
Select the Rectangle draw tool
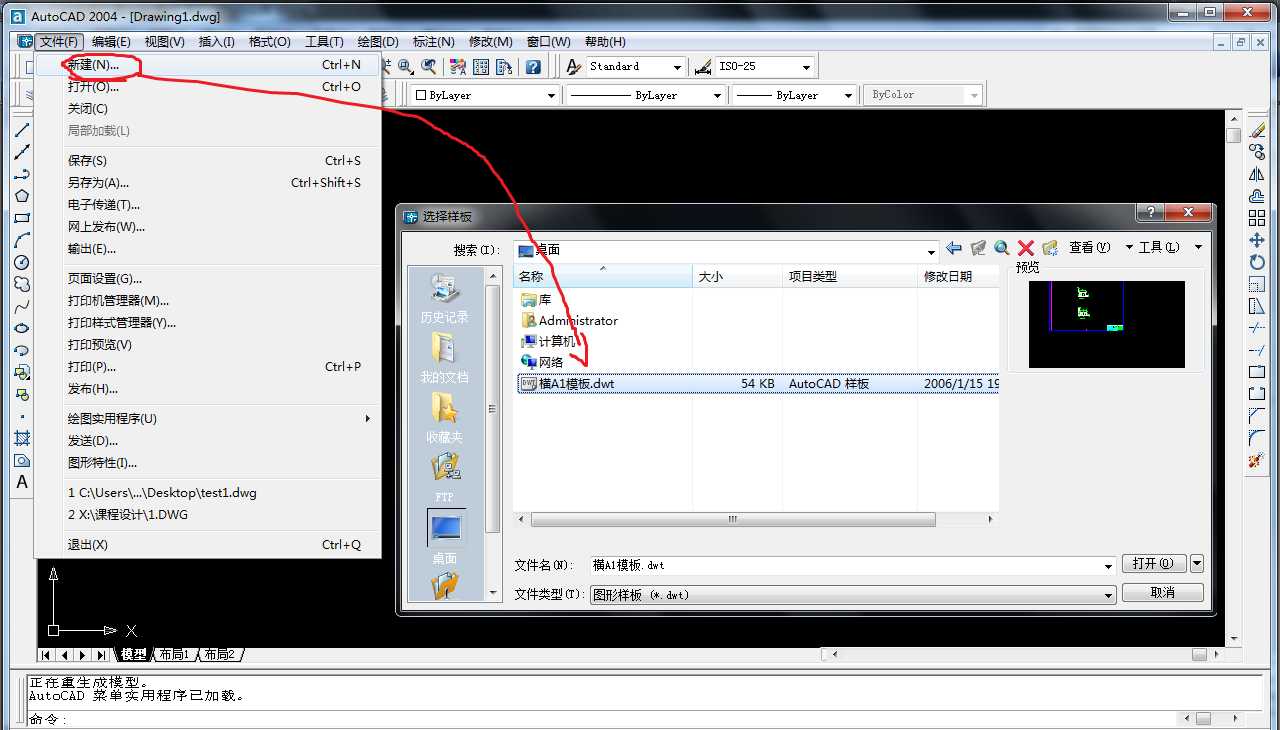click(21, 218)
